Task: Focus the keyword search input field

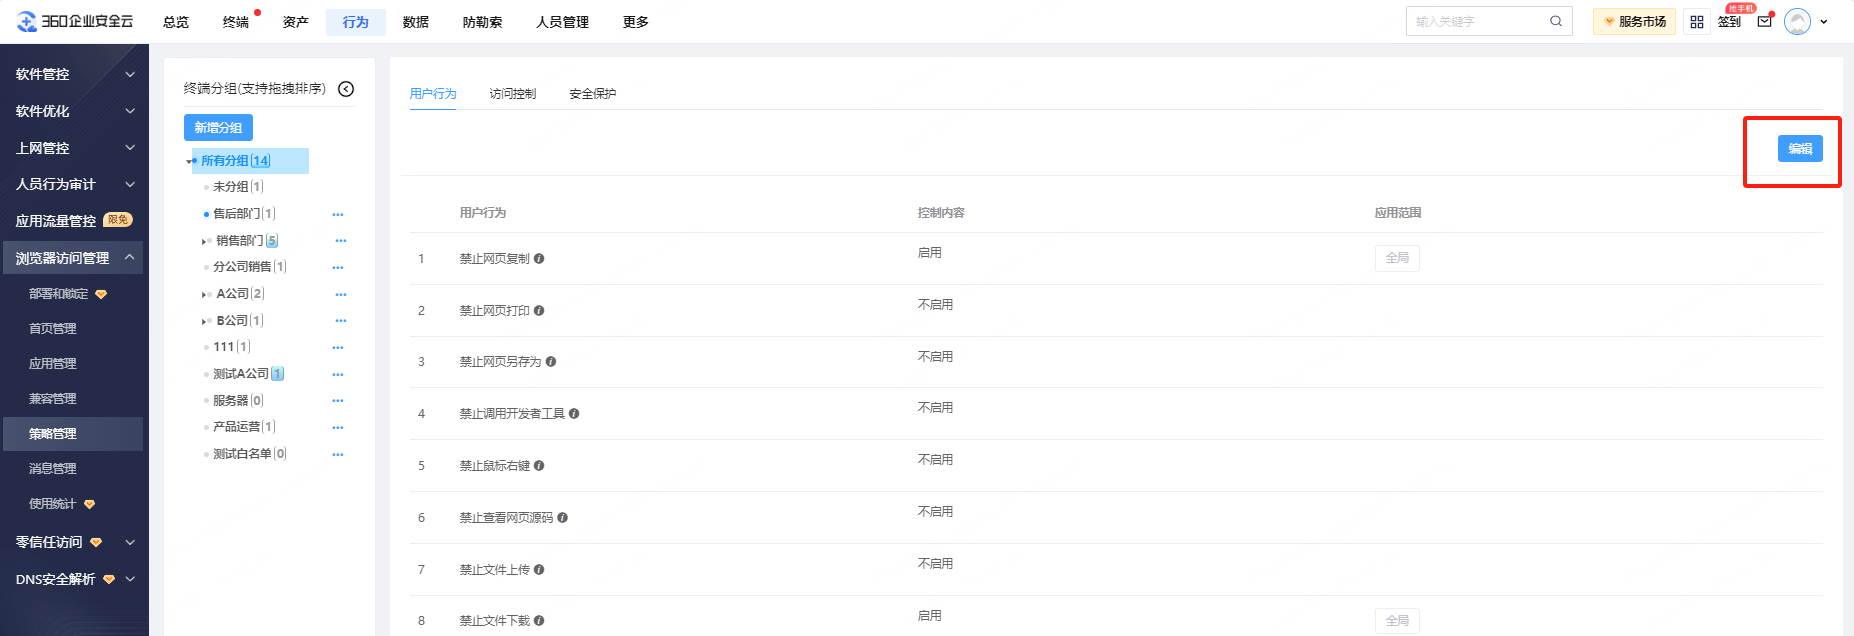Action: [x=1478, y=21]
